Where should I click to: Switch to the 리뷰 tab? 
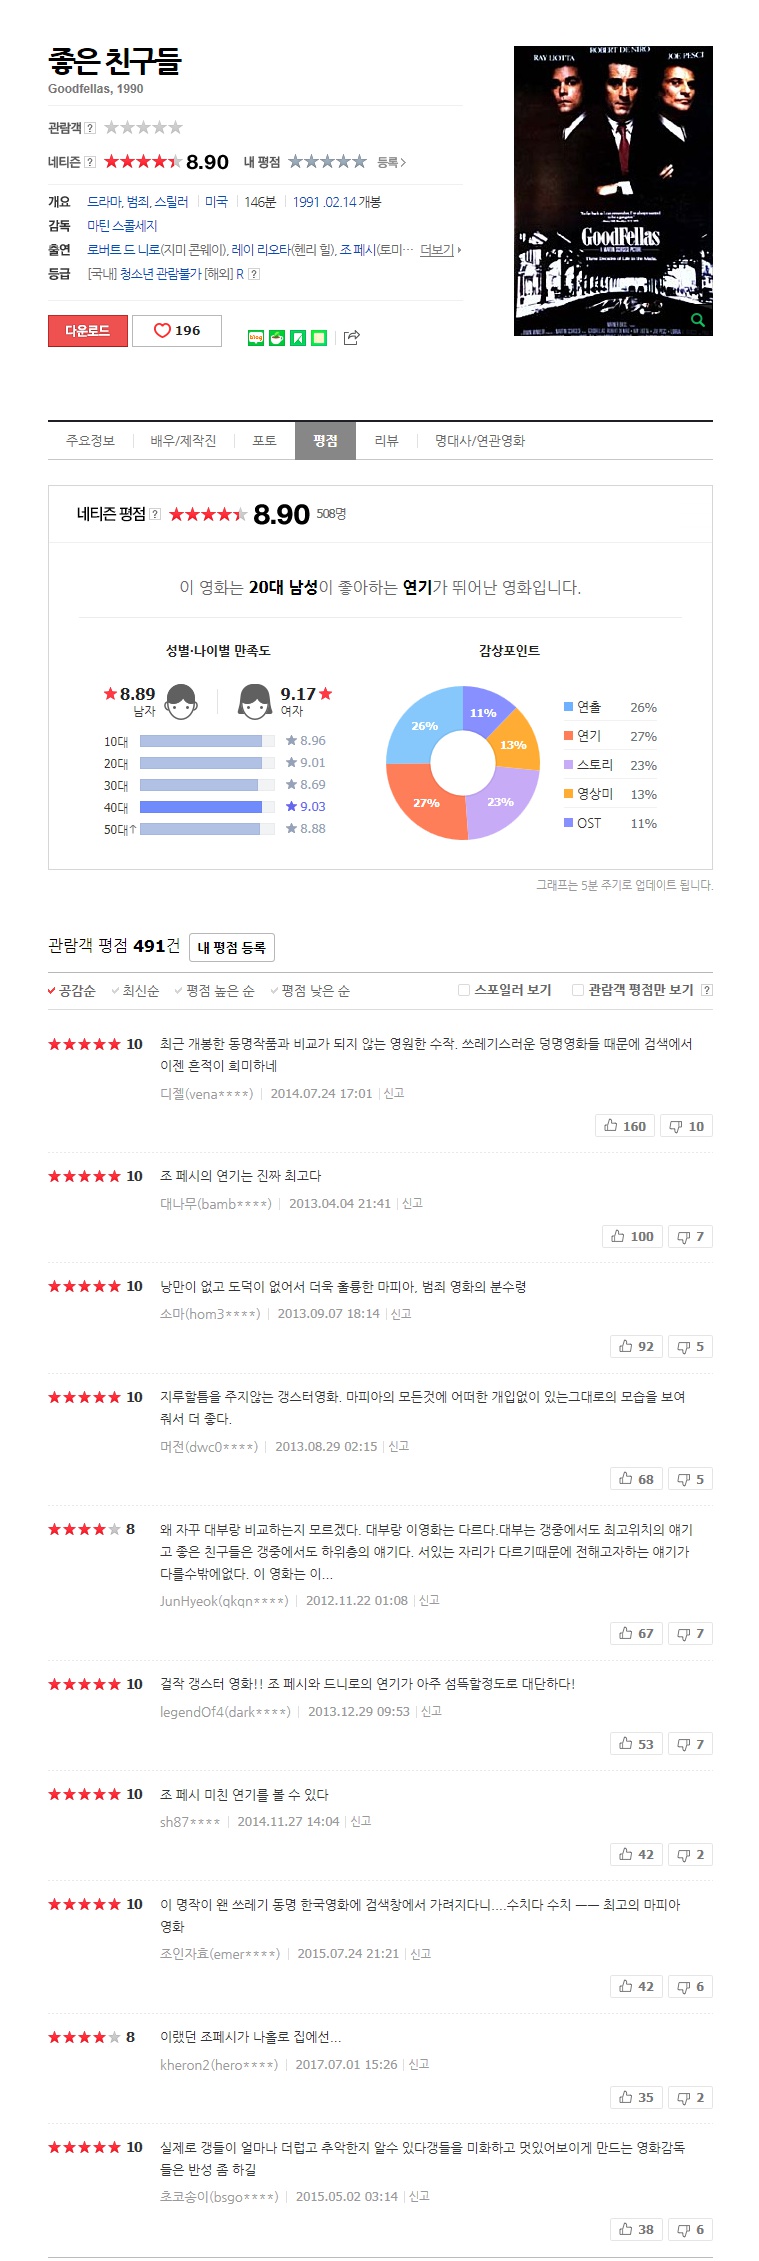click(386, 441)
